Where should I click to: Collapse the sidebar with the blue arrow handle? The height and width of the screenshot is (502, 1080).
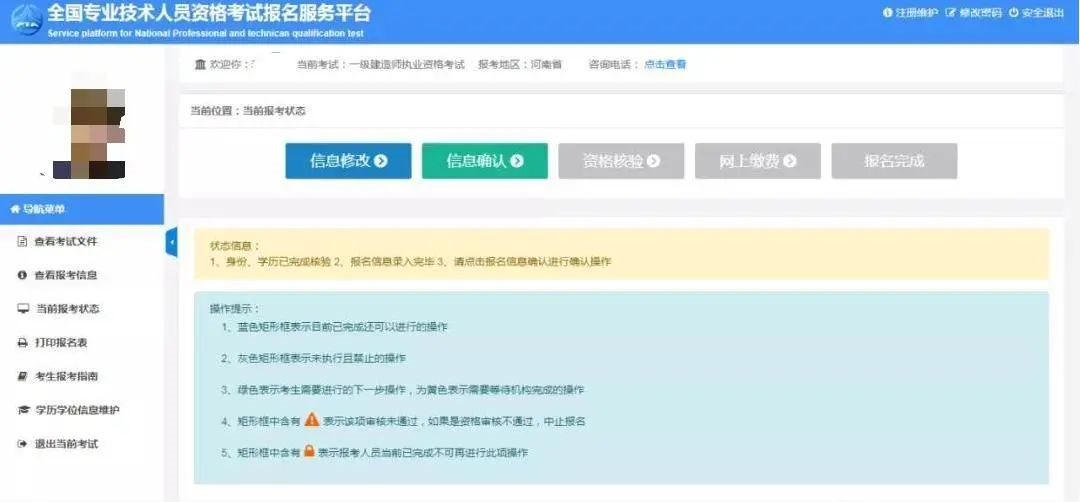171,242
